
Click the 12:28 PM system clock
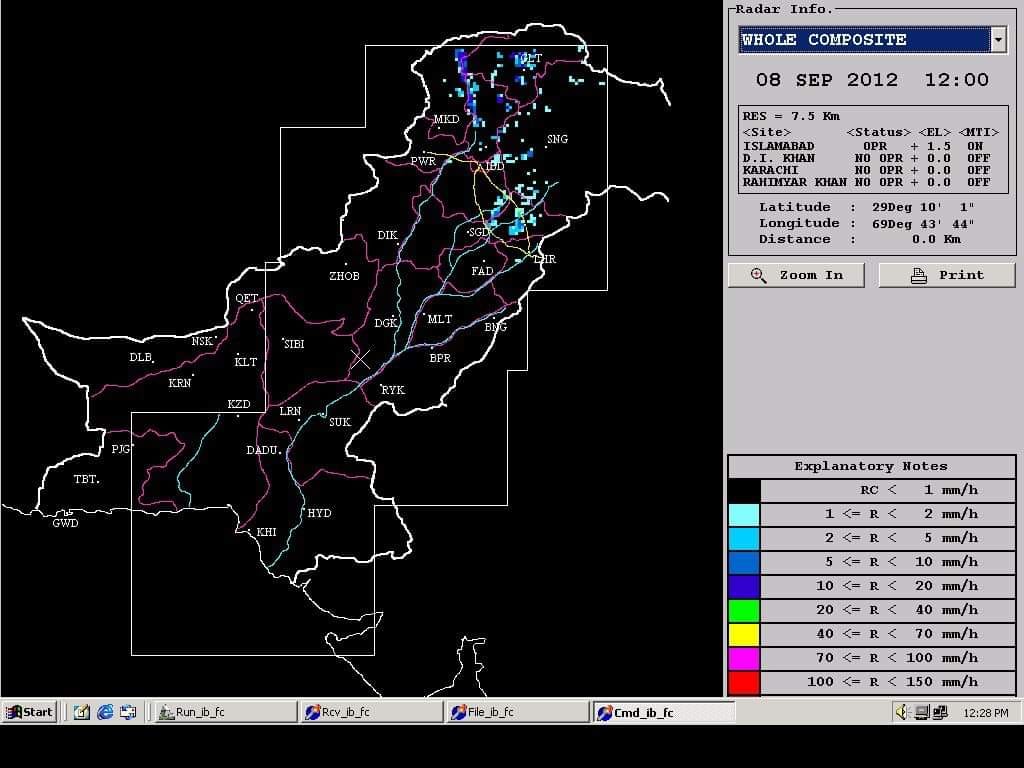[985, 712]
